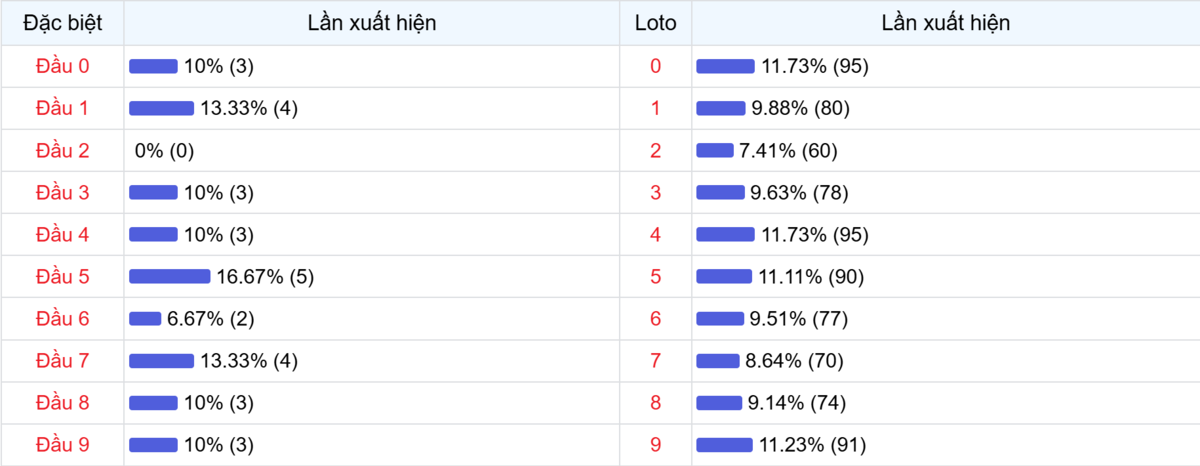Select the 'Đầu 1' label
Viewport: 1200px width, 466px height.
[x=62, y=108]
